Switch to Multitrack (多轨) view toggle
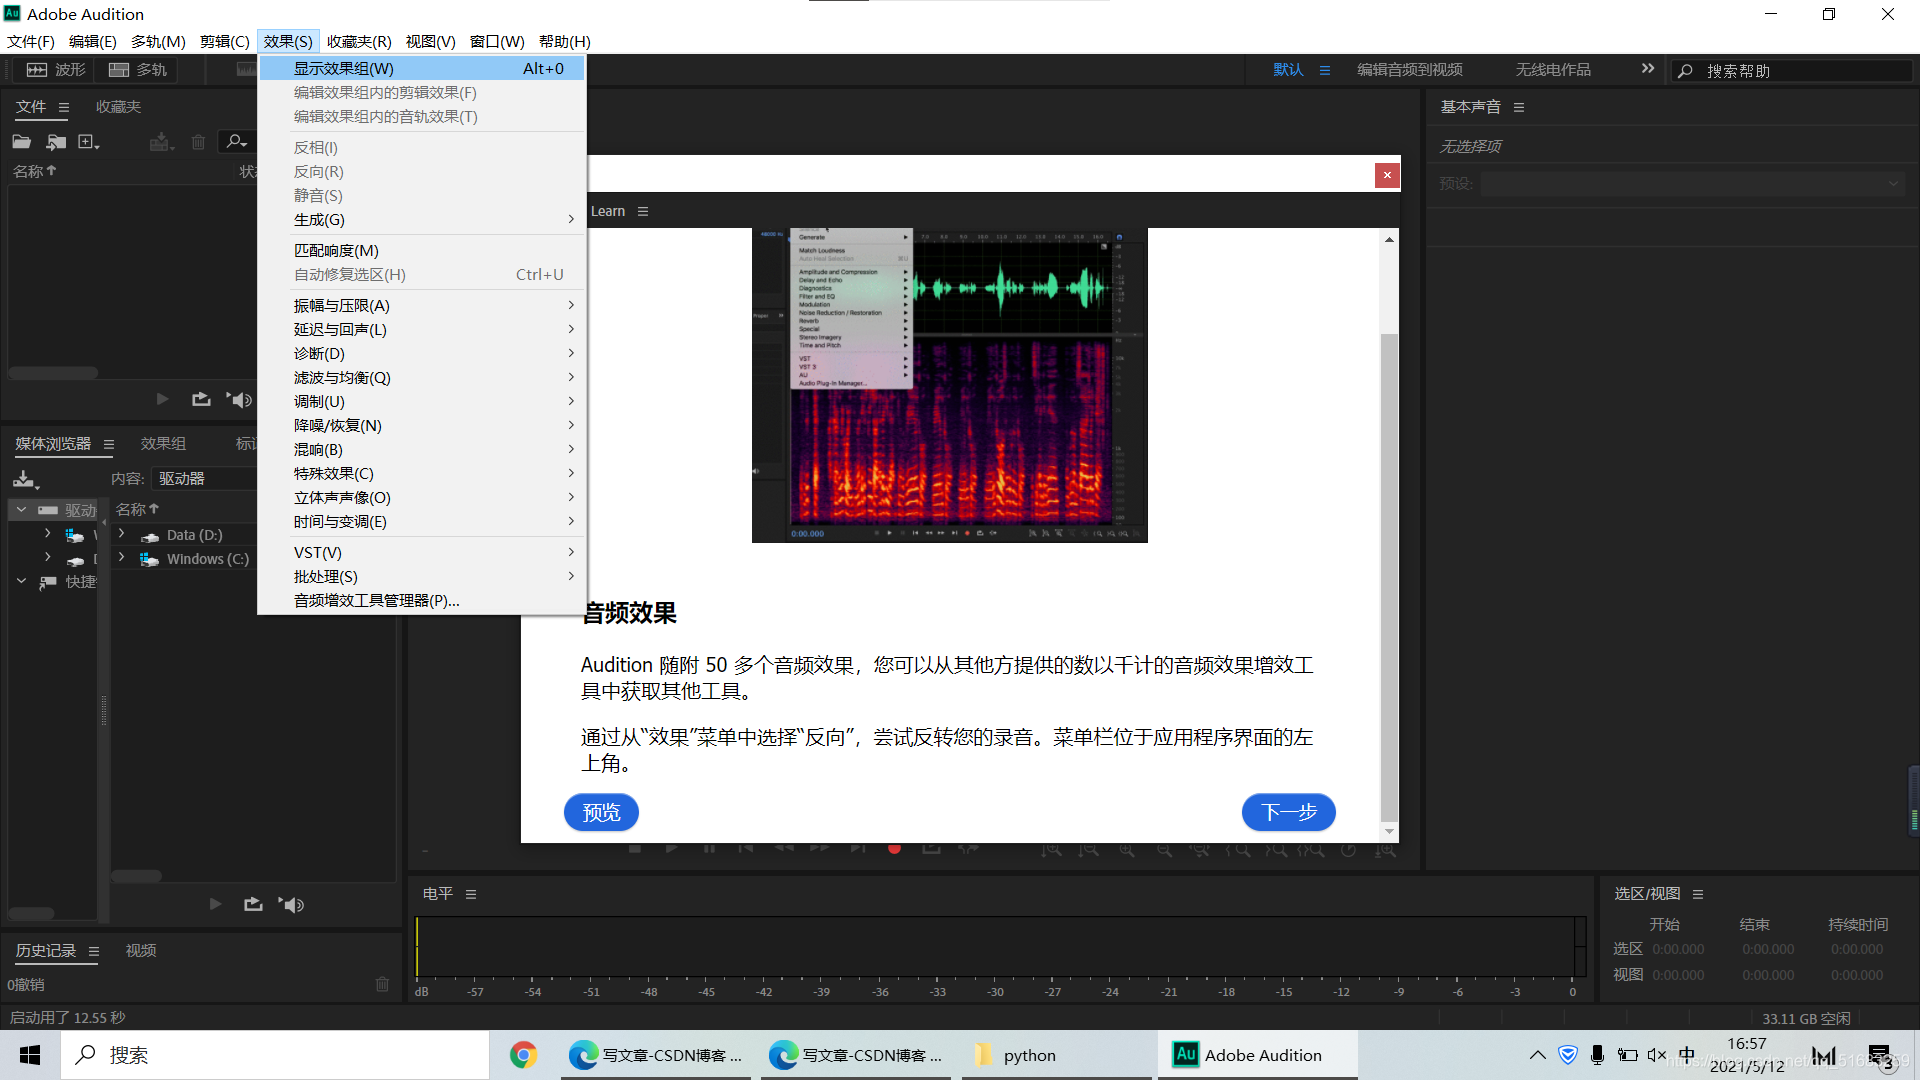The height and width of the screenshot is (1080, 1920). point(139,70)
